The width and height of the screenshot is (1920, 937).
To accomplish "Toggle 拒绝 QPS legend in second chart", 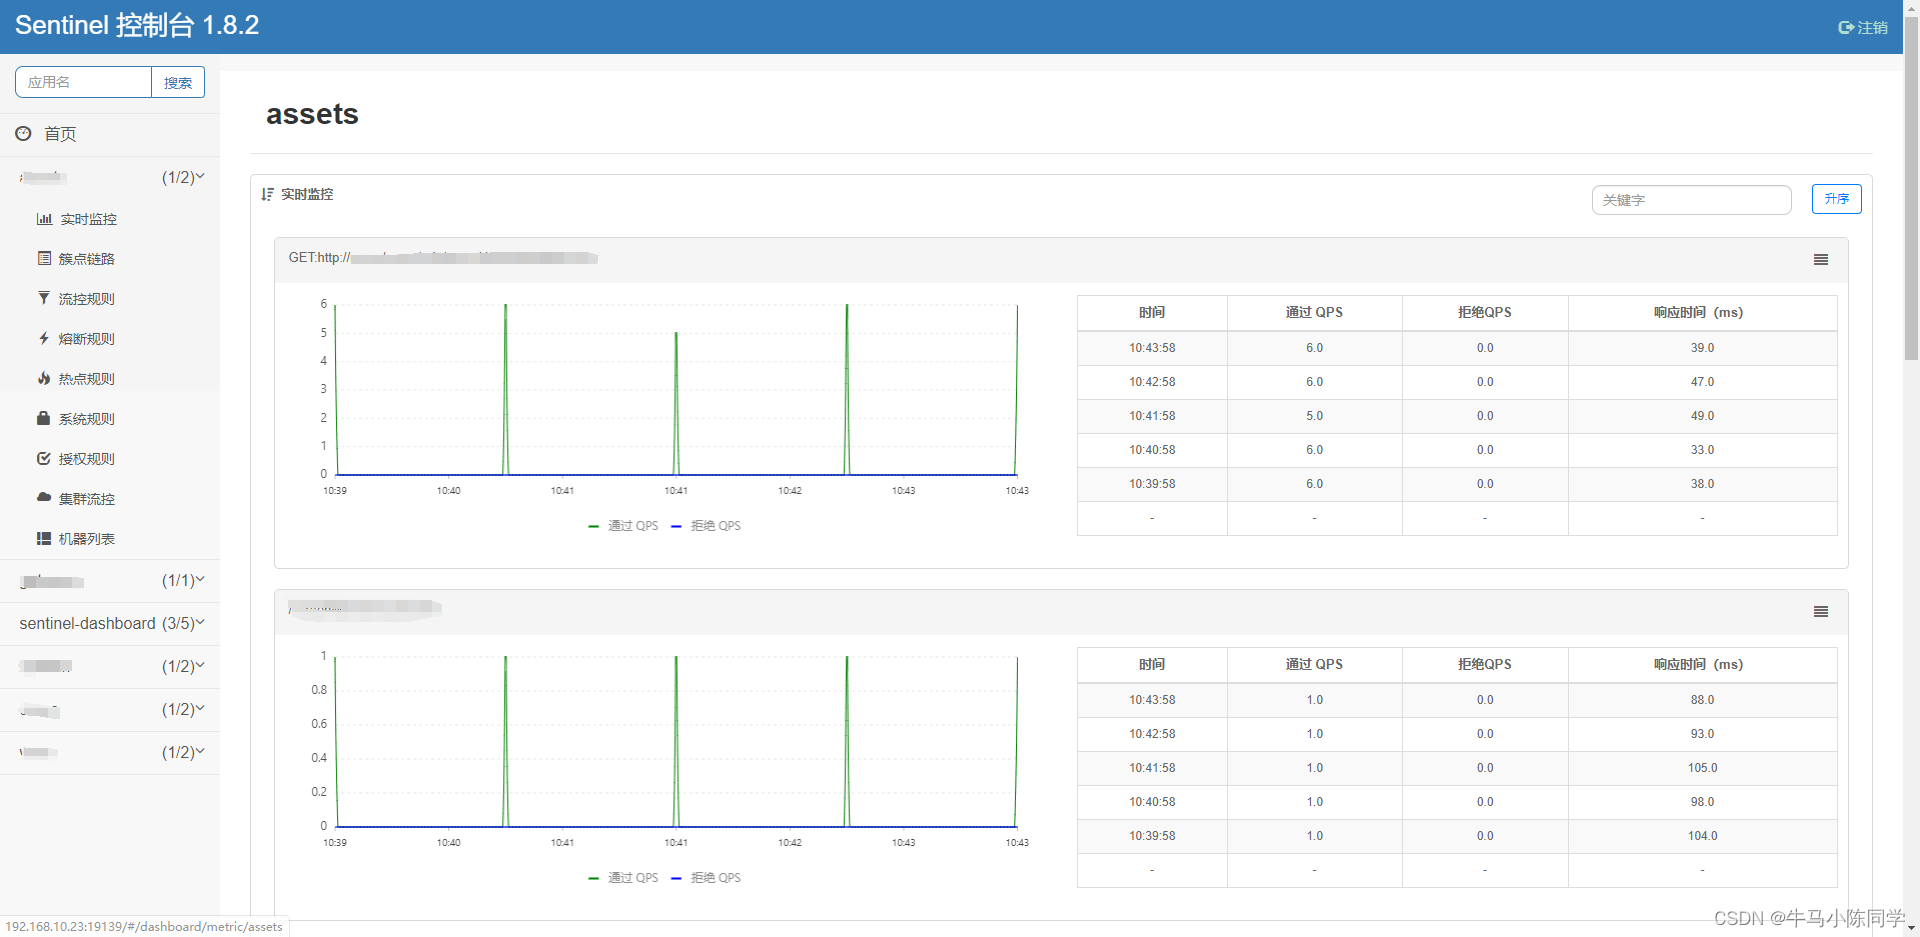I will 706,878.
